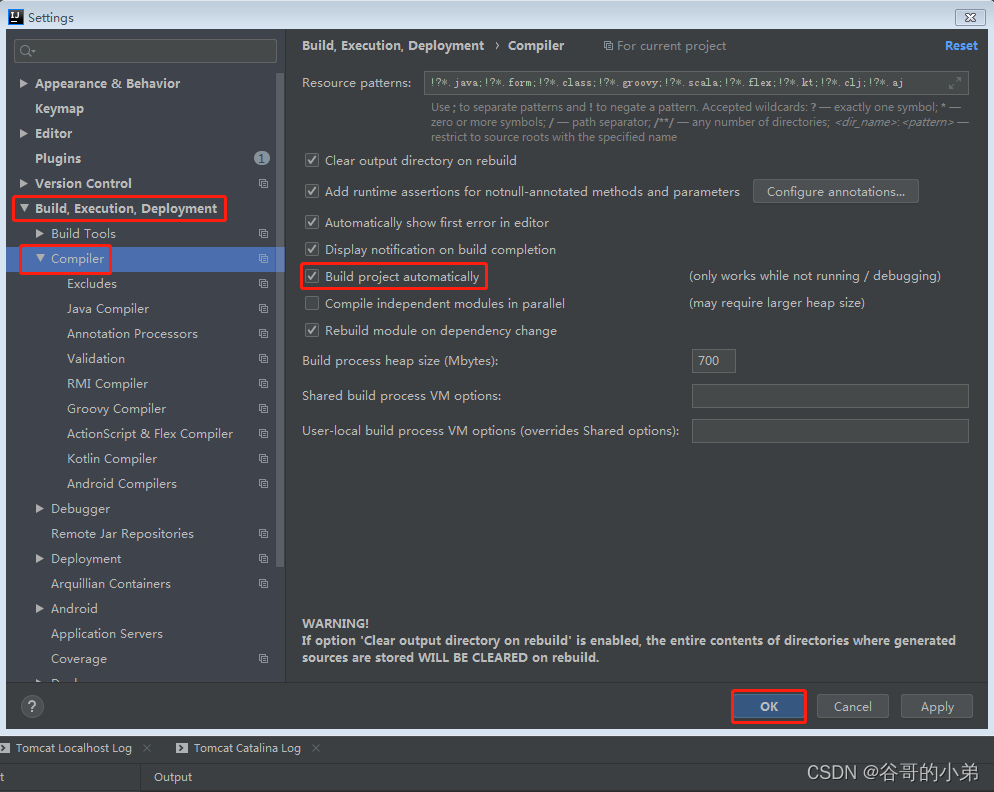This screenshot has height=792, width=994.
Task: Click the help question mark icon
Action: (32, 706)
